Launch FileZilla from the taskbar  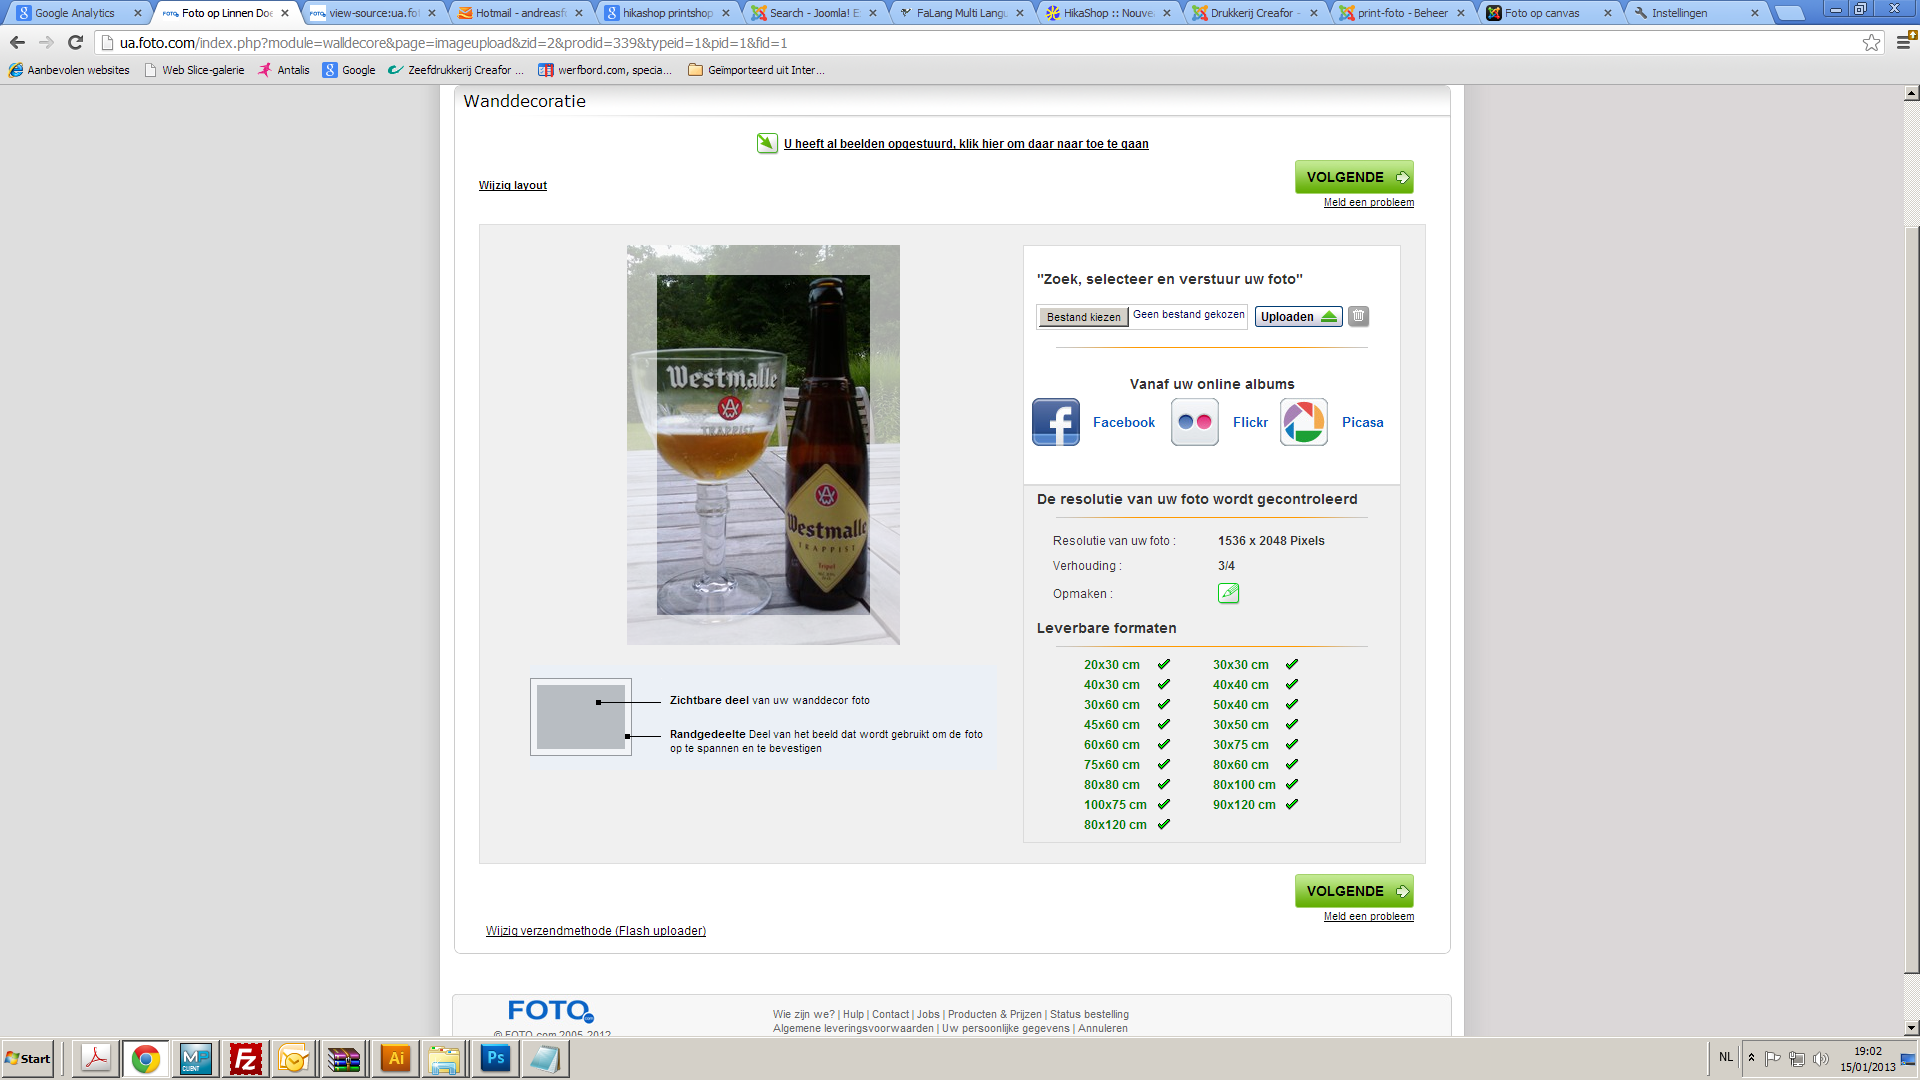point(245,1058)
